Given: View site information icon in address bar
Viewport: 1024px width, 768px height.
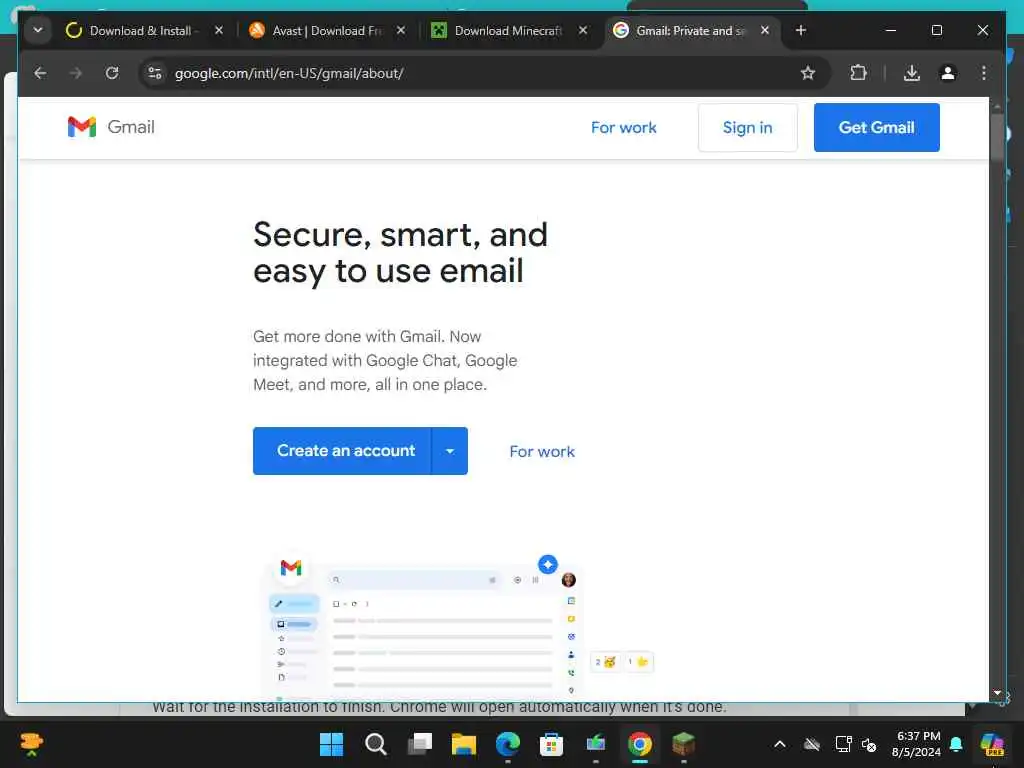Looking at the screenshot, I should point(155,73).
